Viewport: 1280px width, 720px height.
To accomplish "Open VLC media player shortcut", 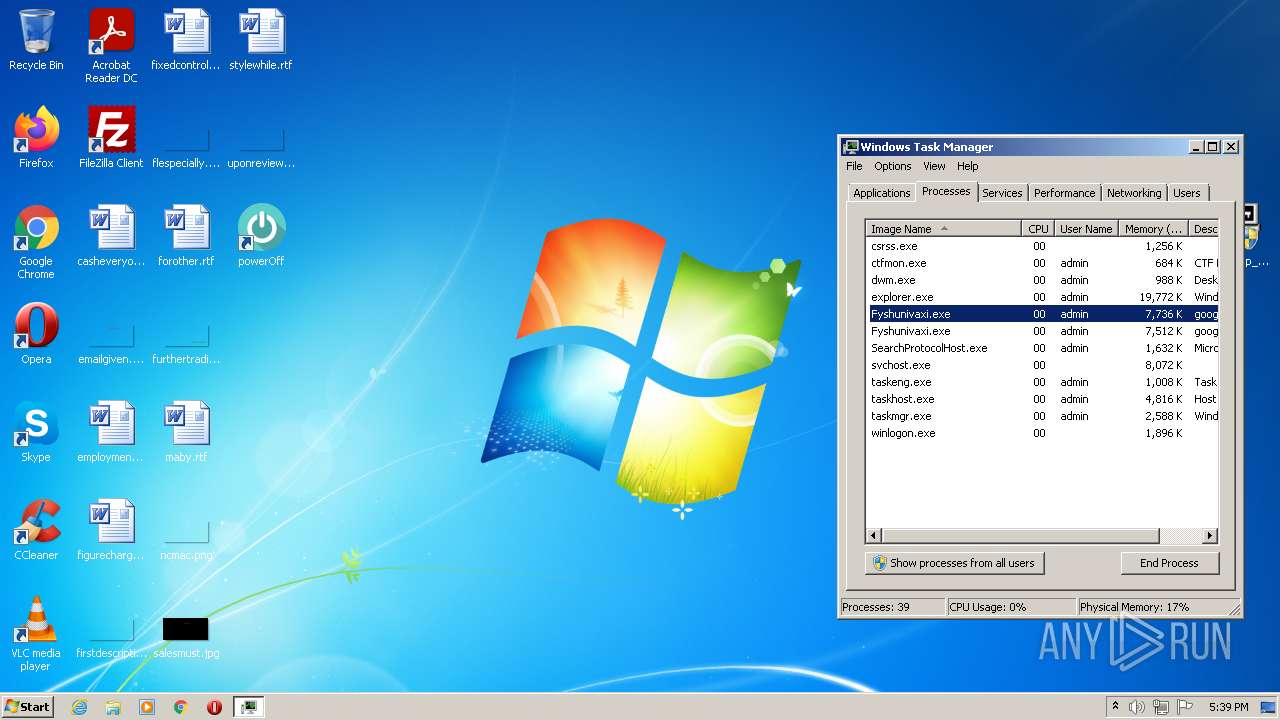I will (x=36, y=634).
